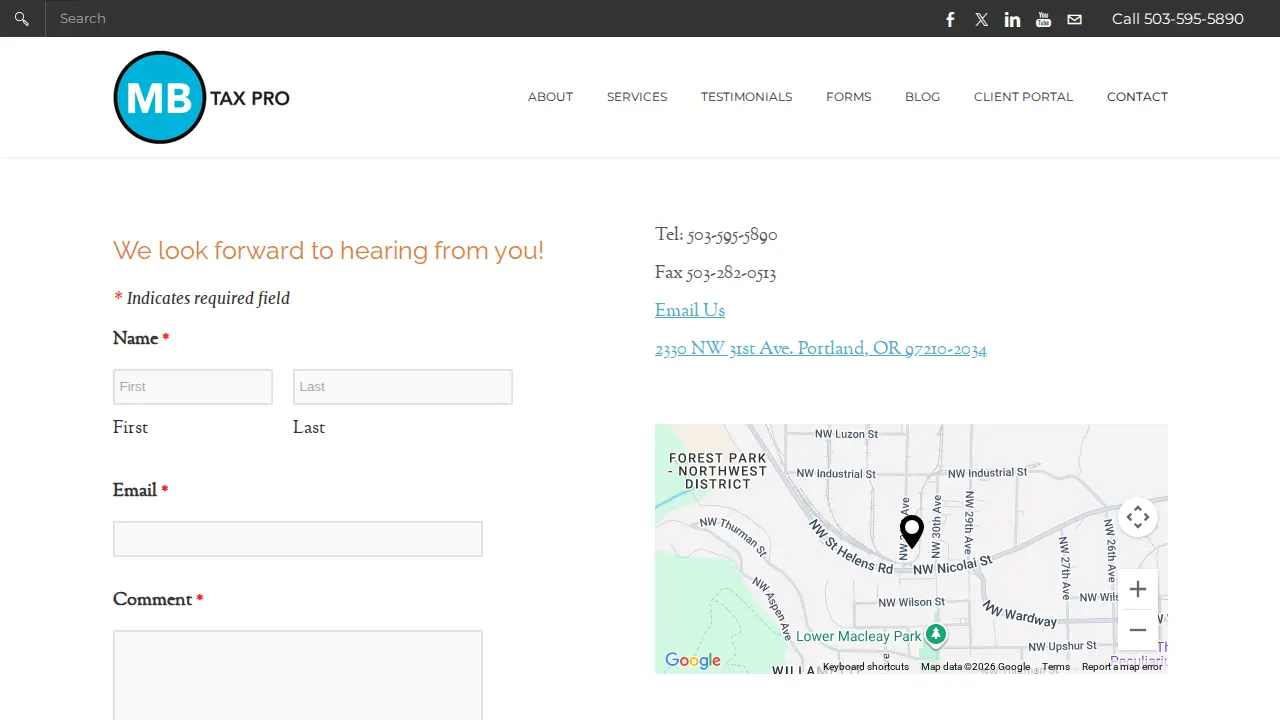Click the Google logo on the map
Viewport: 1280px width, 720px height.
tap(693, 661)
